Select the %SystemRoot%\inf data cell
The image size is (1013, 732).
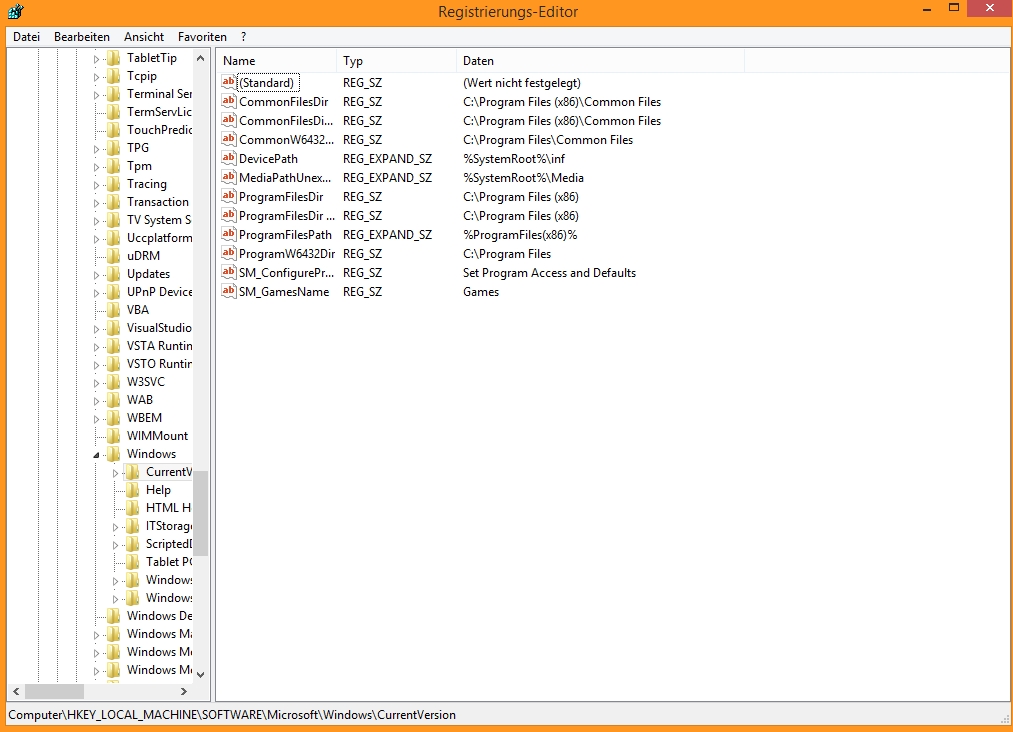[x=514, y=159]
